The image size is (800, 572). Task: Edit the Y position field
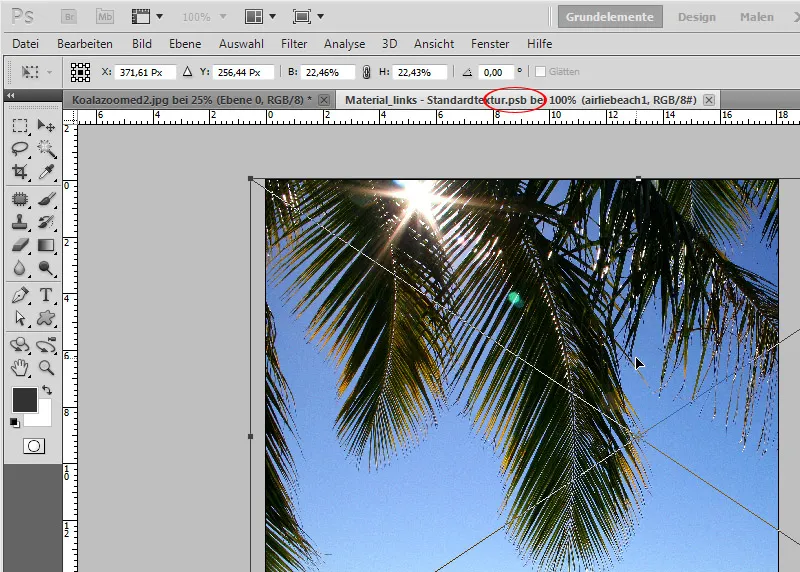[x=243, y=72]
